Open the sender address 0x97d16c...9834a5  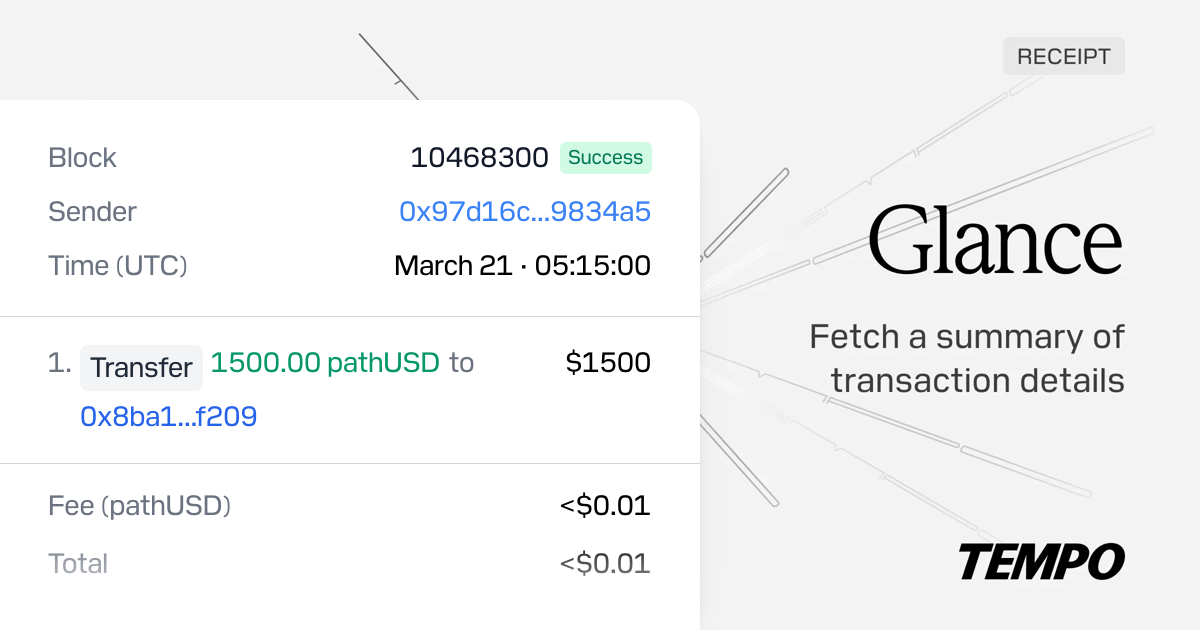(x=525, y=212)
